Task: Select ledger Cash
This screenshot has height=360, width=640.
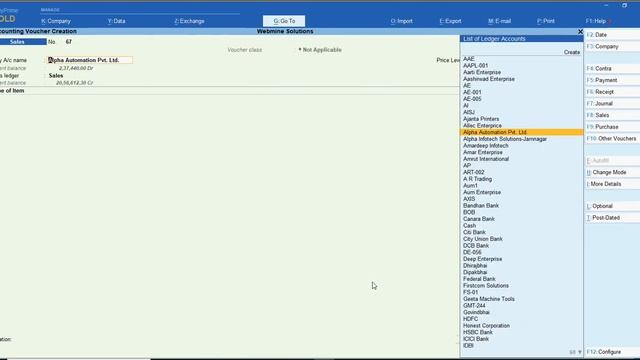Action: (469, 226)
